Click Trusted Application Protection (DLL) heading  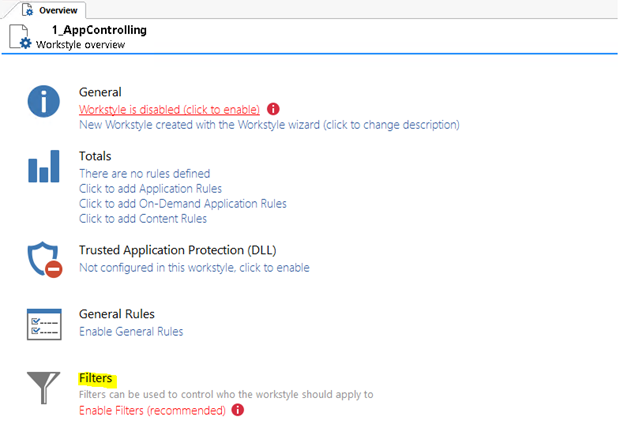click(178, 250)
